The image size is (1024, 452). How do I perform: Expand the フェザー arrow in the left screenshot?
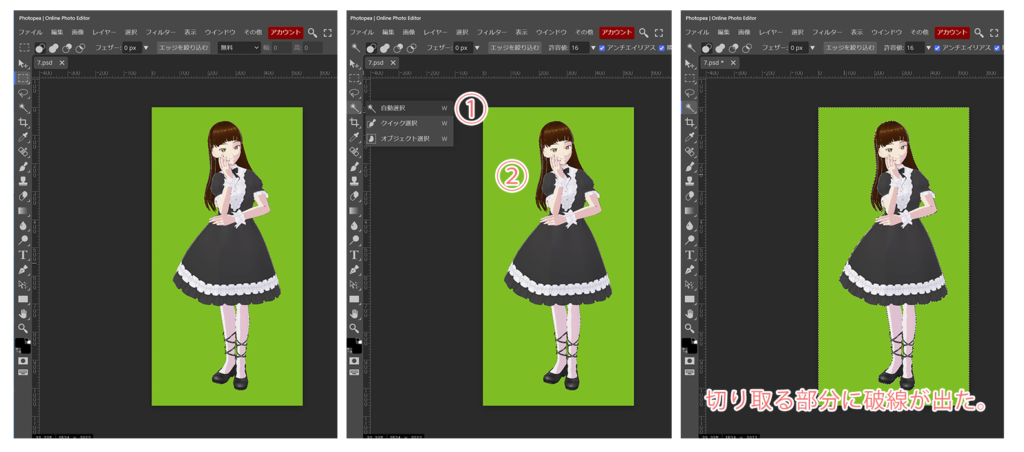[146, 48]
